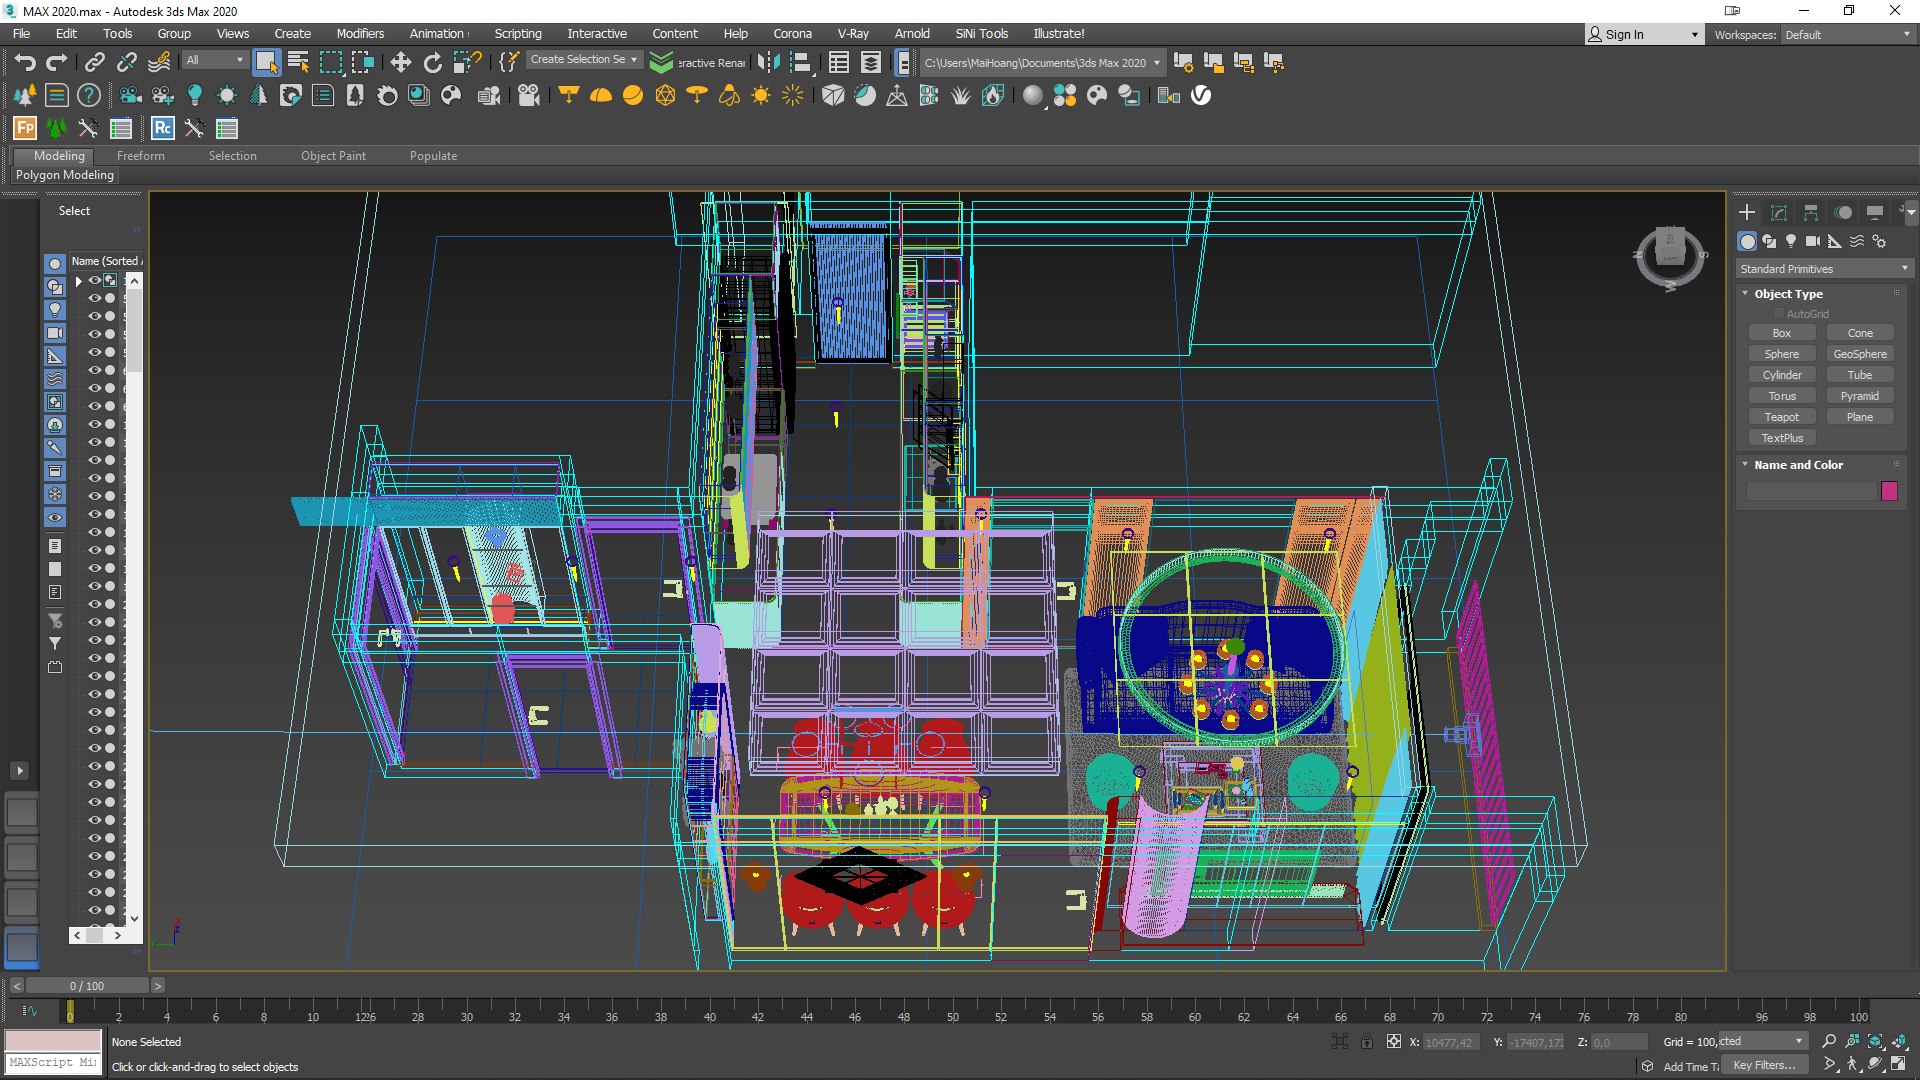Viewport: 1920px width, 1080px height.
Task: Open the Select by Name list
Action: [298, 62]
